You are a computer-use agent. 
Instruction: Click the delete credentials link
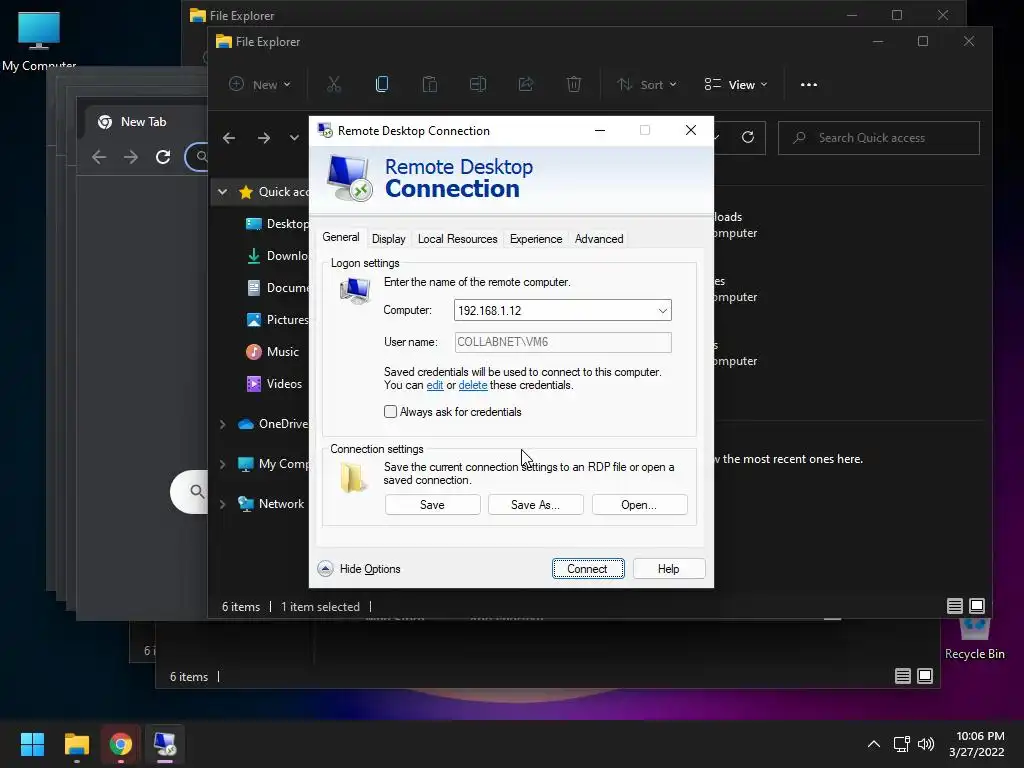[473, 385]
